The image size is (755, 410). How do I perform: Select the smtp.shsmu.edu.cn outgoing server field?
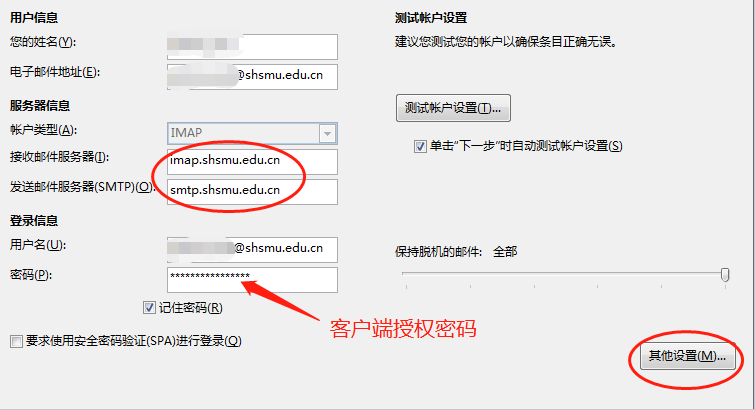[x=252, y=191]
